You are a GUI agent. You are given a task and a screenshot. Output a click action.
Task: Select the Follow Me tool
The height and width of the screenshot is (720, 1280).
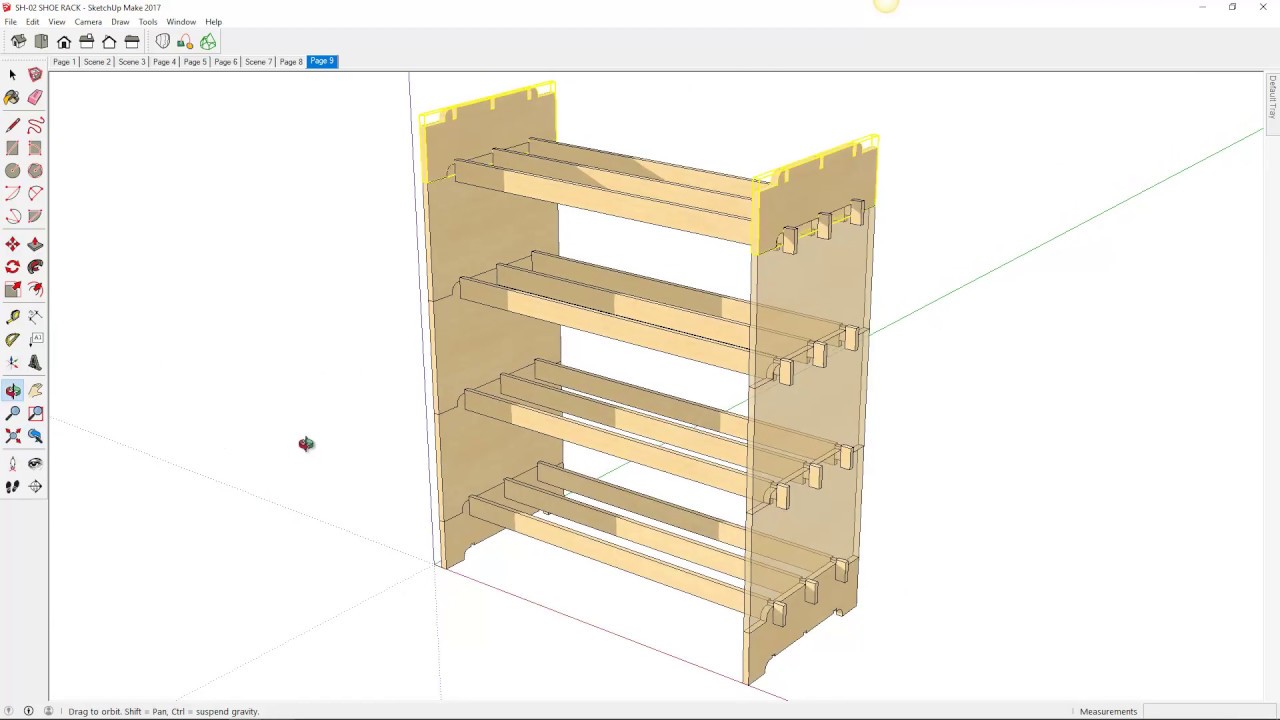point(35,267)
